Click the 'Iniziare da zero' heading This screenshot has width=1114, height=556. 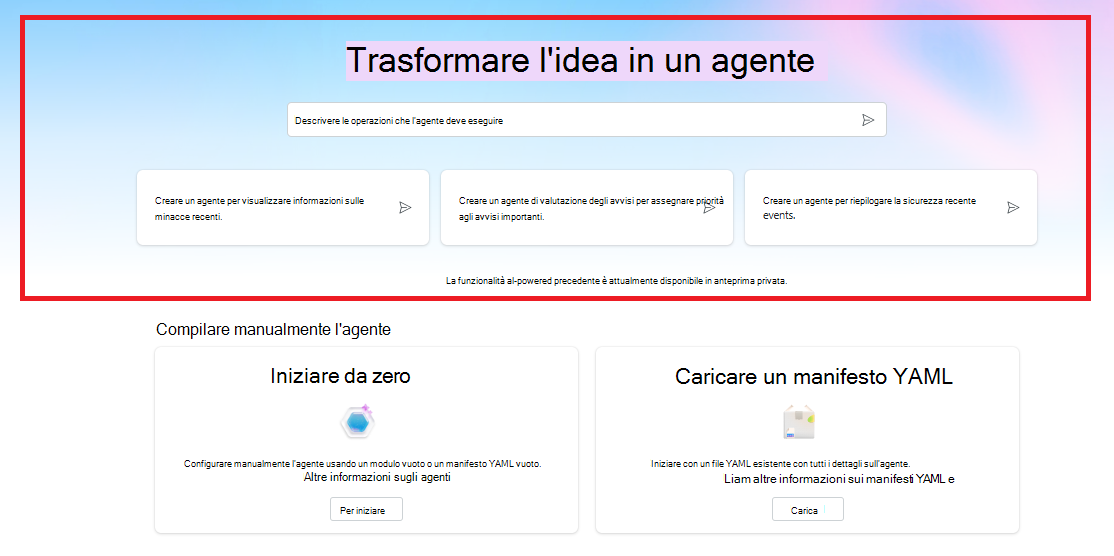(340, 376)
